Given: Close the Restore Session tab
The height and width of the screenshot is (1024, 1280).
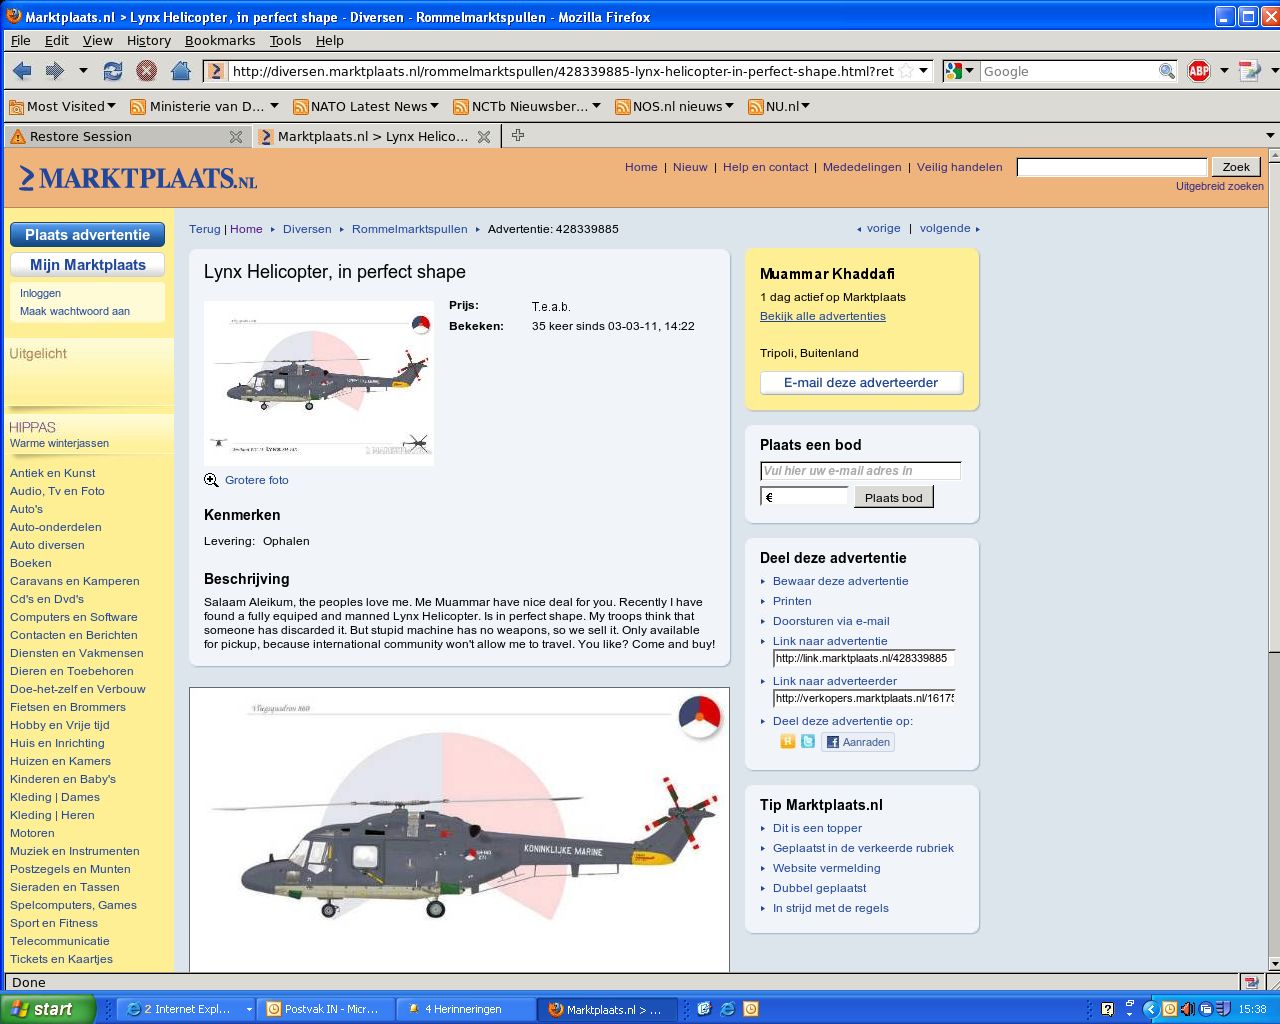Looking at the screenshot, I should [236, 137].
